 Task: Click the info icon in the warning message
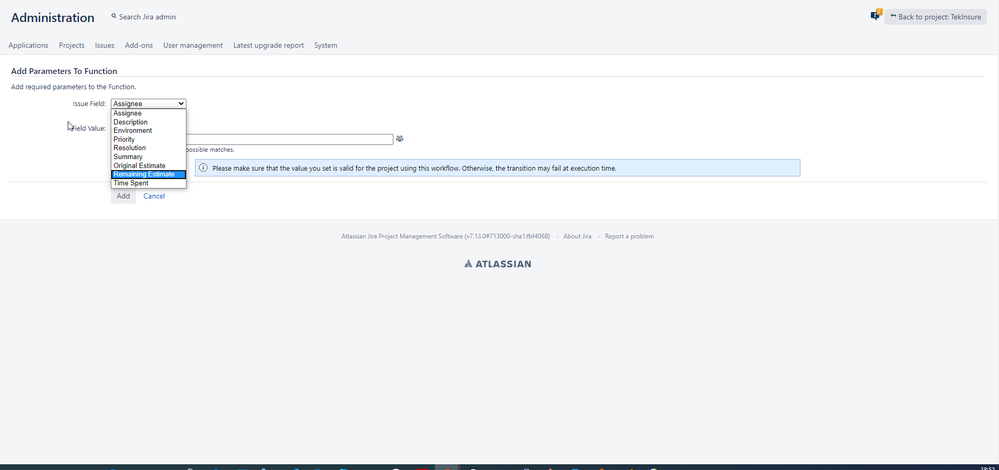[x=203, y=168]
